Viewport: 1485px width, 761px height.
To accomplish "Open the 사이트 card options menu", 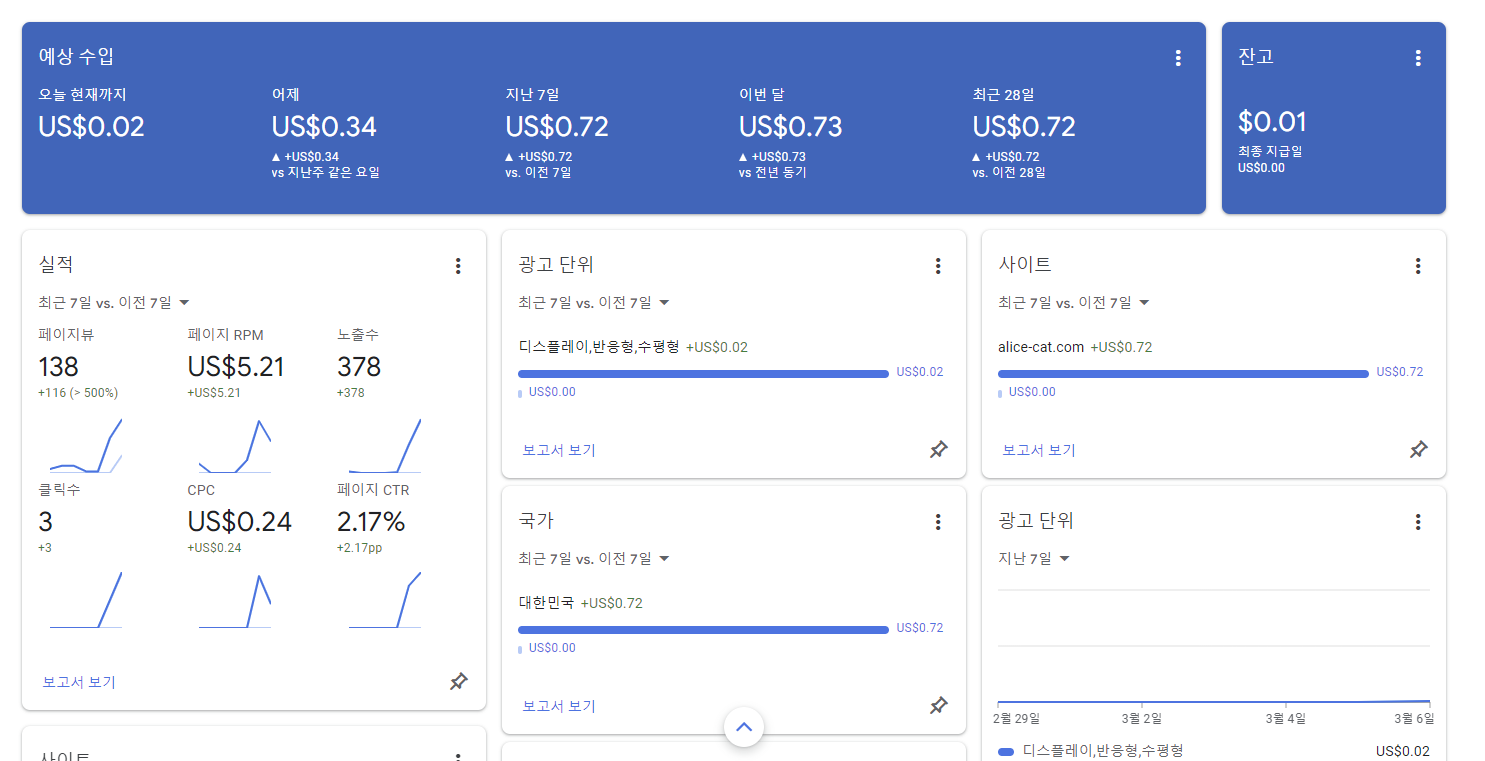I will tap(1418, 266).
